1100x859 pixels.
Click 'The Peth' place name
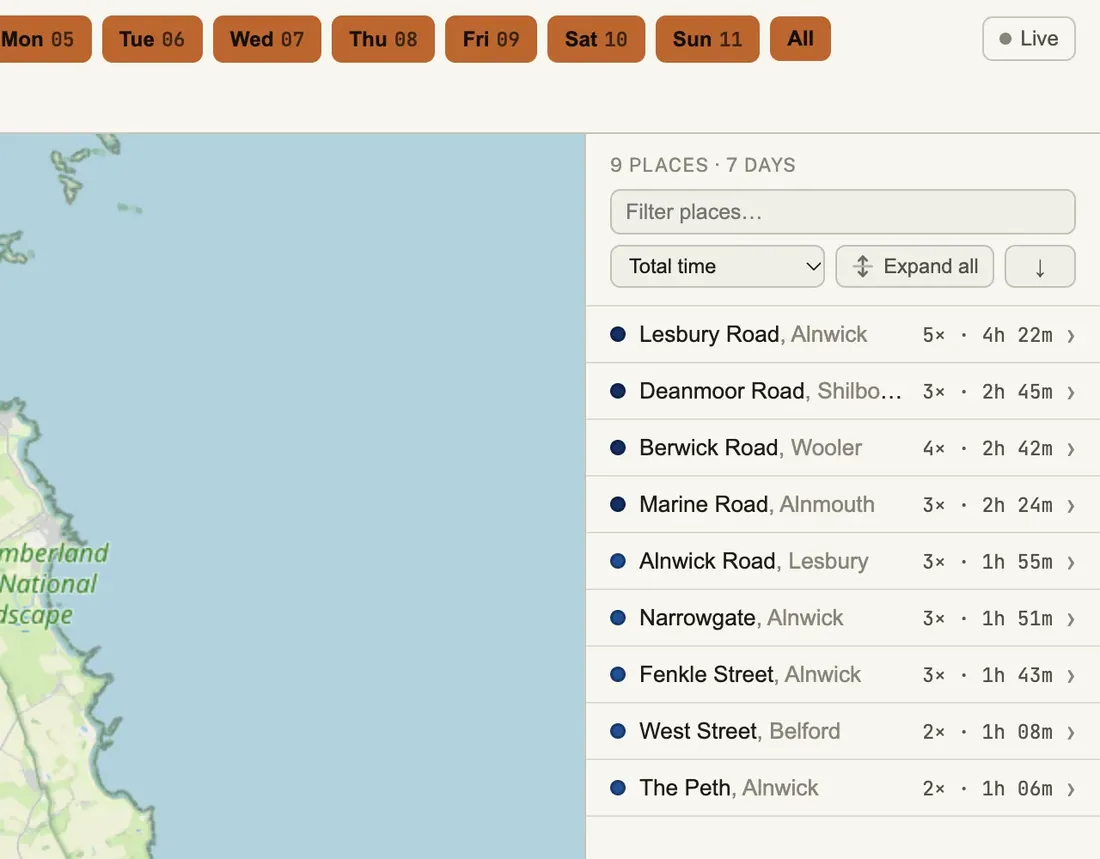(685, 787)
